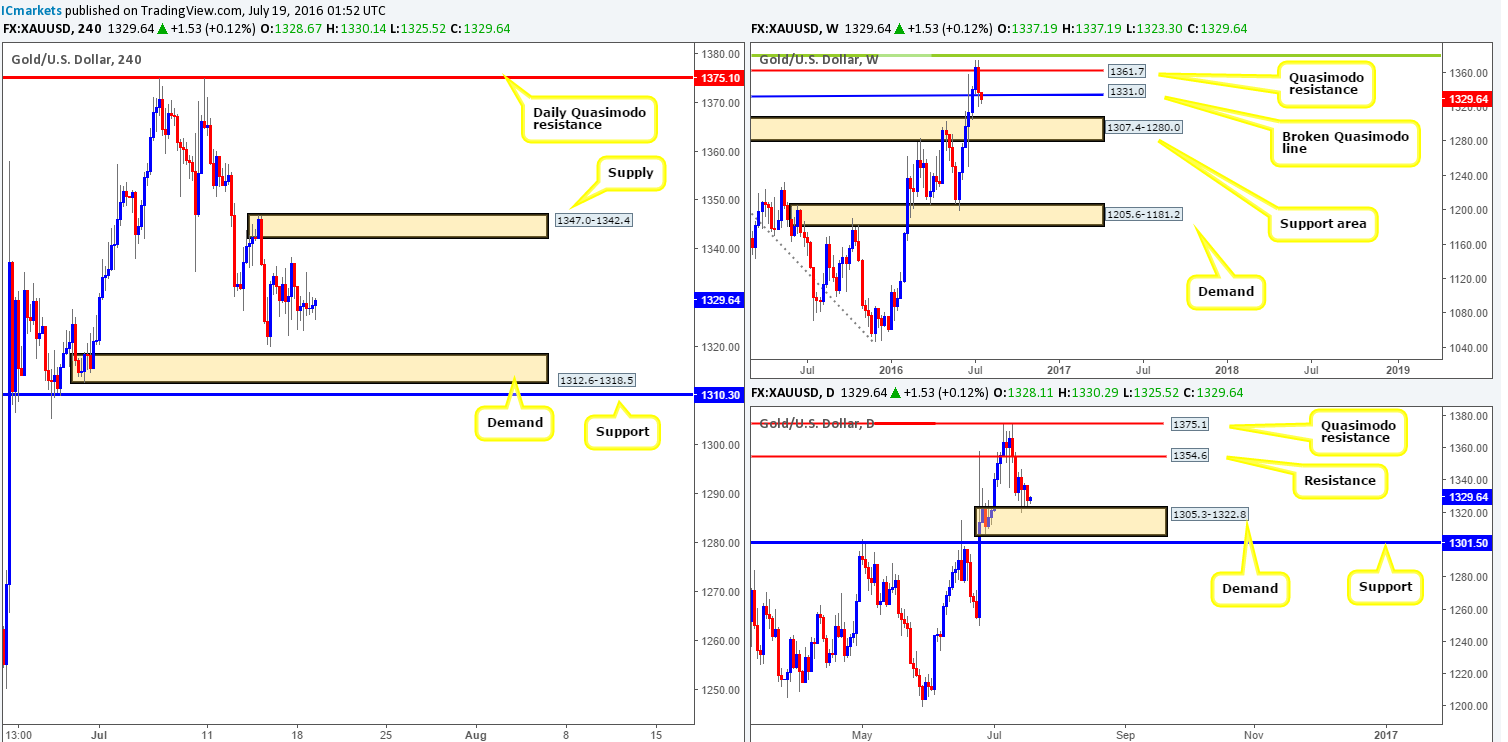Click the 2019 label on weekly time axis
The image size is (1508, 742).
point(1398,370)
